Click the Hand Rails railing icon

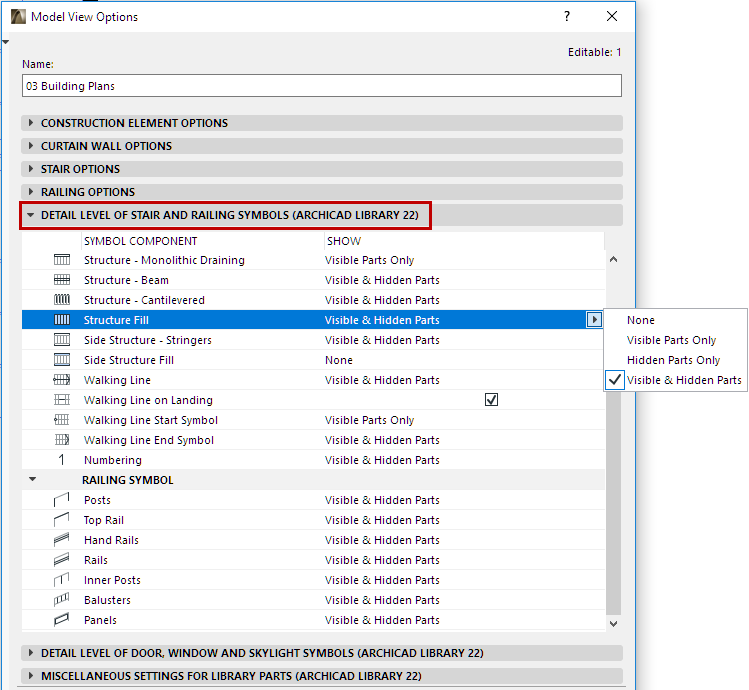tap(62, 540)
